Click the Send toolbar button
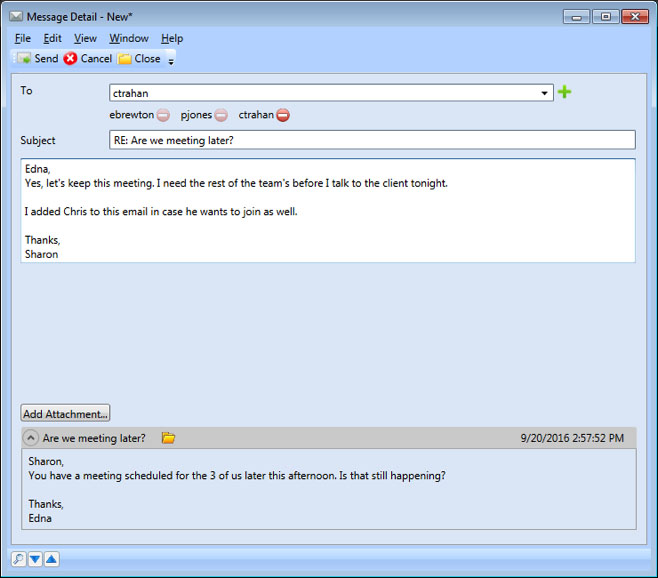Viewport: 658px width, 578px height. point(38,58)
